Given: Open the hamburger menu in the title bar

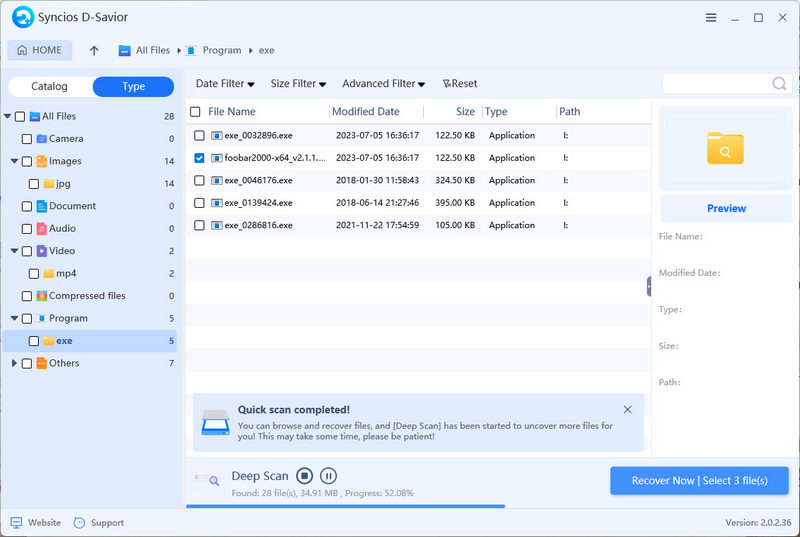Looking at the screenshot, I should [711, 18].
